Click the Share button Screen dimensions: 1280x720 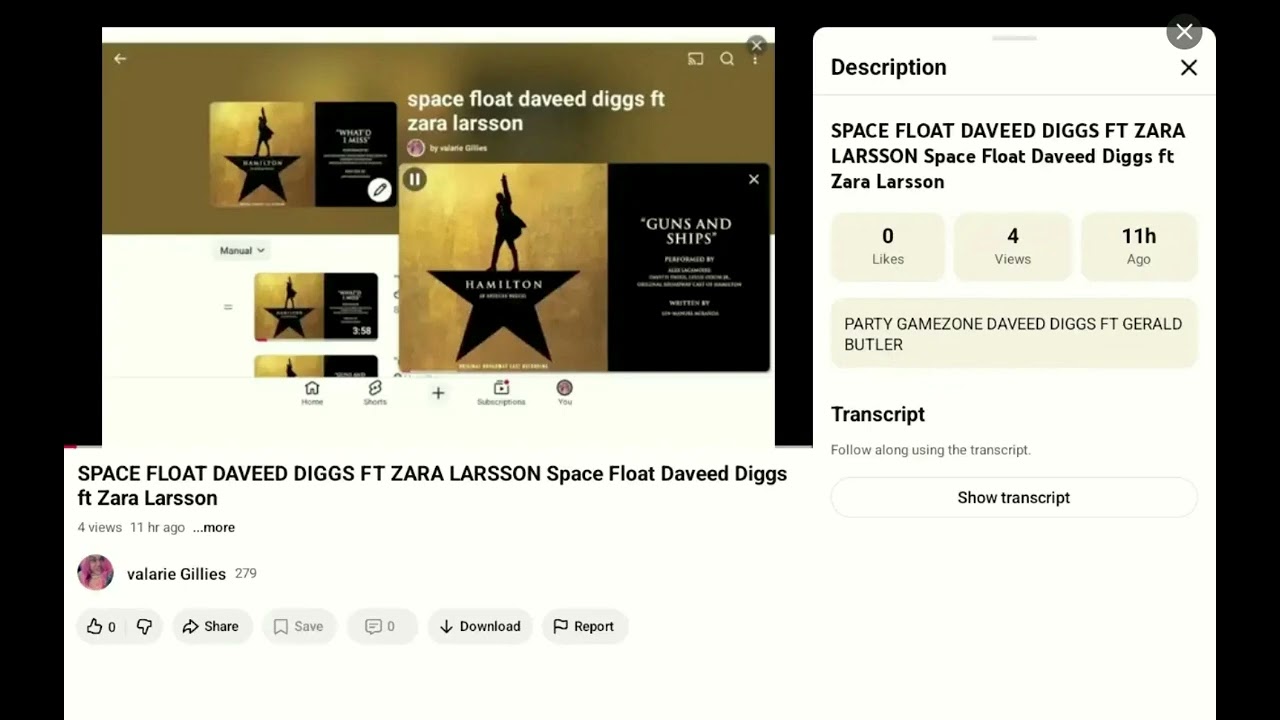tap(211, 626)
